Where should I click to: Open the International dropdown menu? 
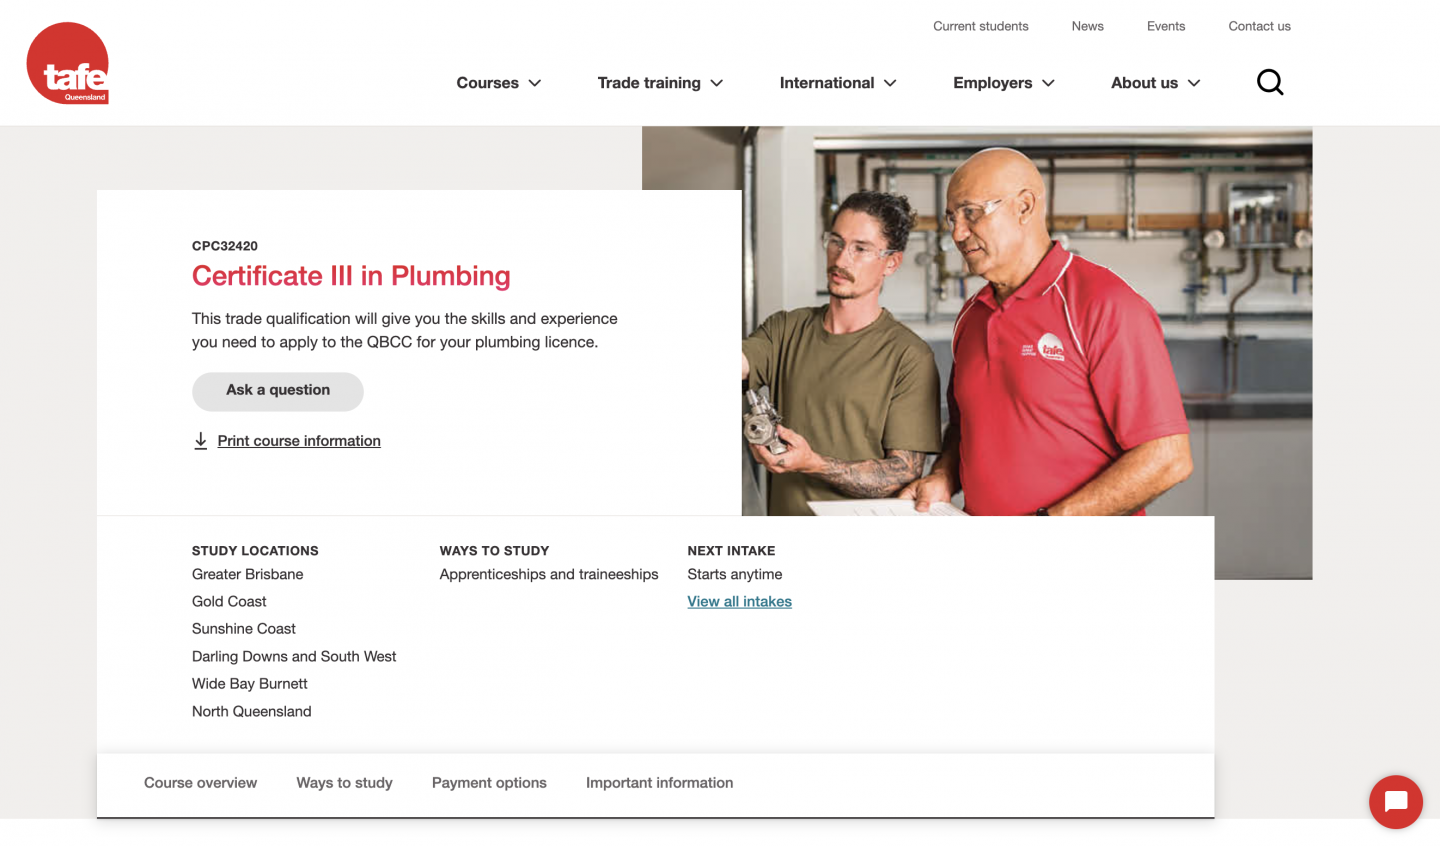click(x=838, y=83)
